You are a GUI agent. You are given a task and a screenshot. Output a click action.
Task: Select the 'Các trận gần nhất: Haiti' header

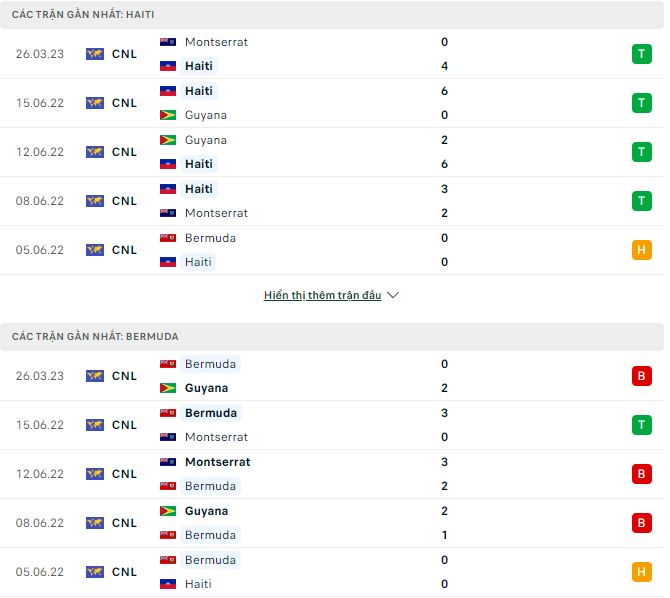click(x=83, y=15)
